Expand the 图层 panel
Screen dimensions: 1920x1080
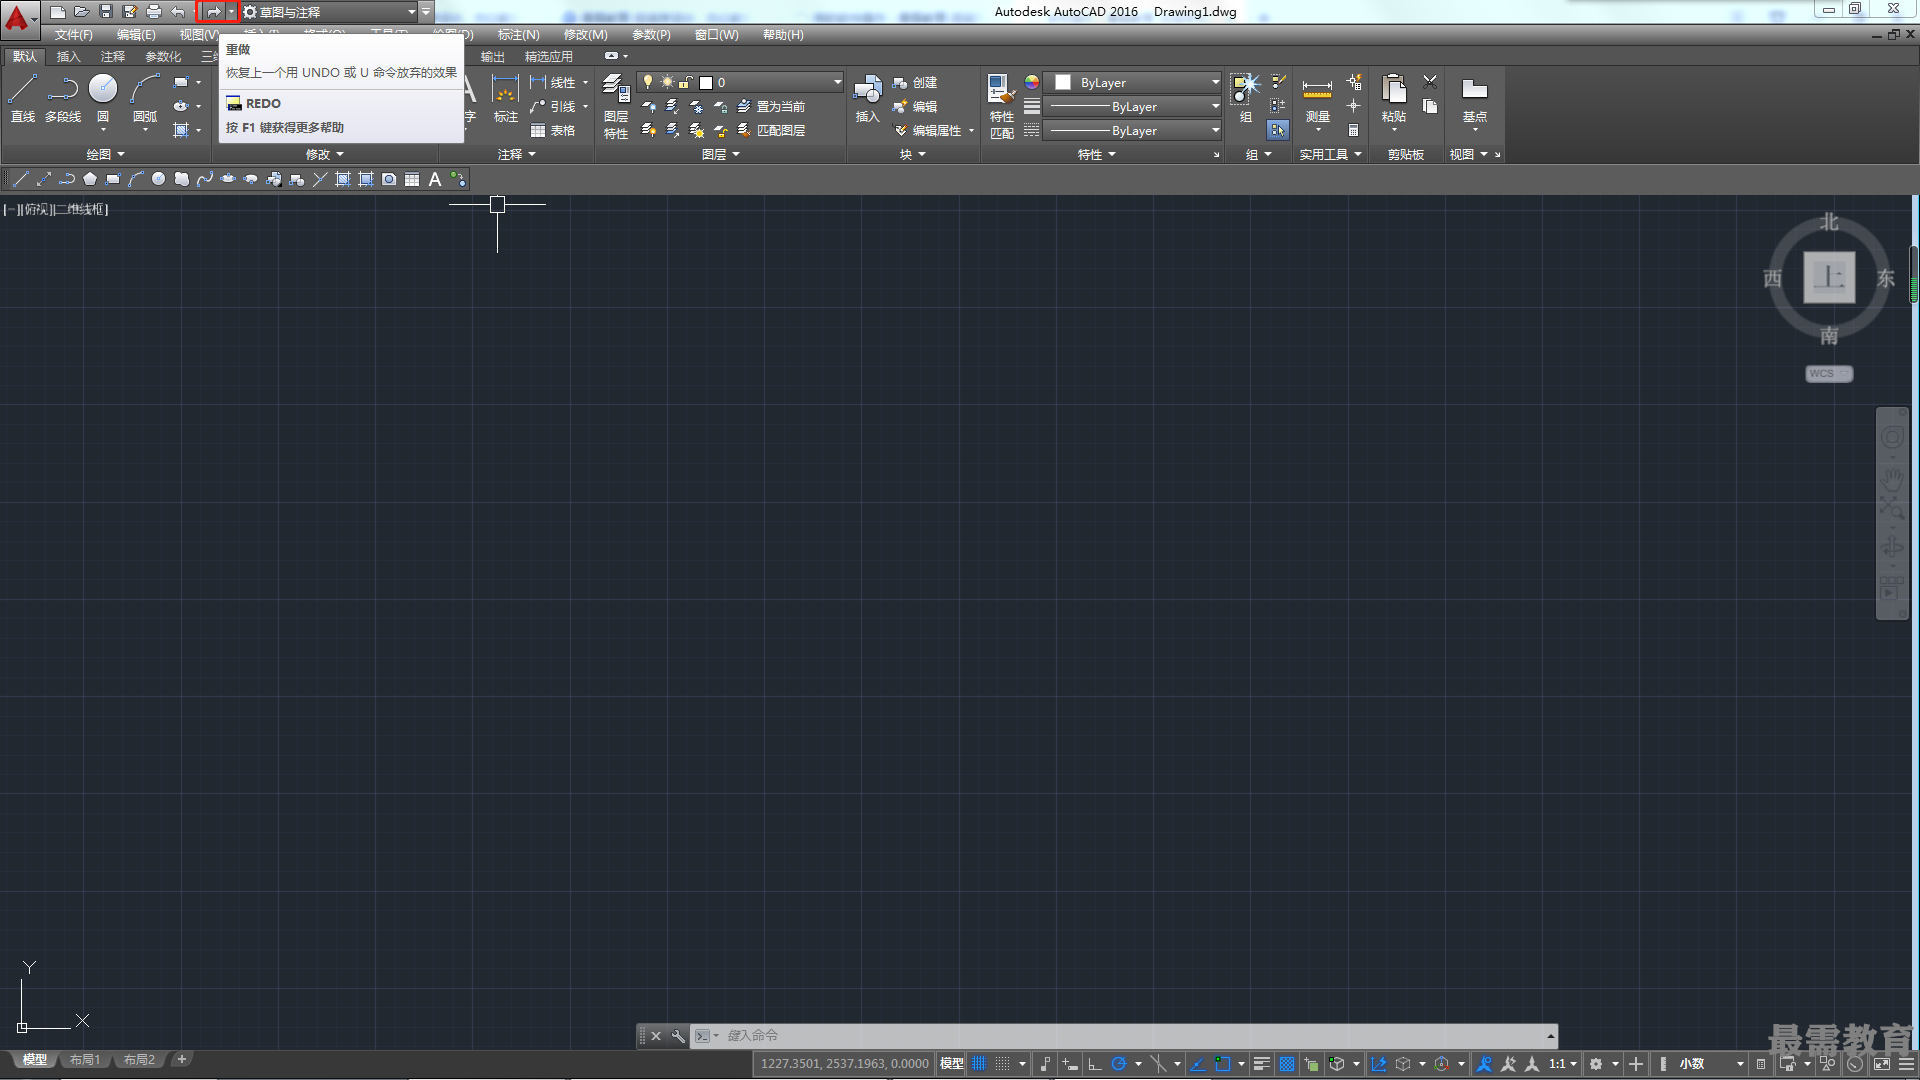(721, 154)
